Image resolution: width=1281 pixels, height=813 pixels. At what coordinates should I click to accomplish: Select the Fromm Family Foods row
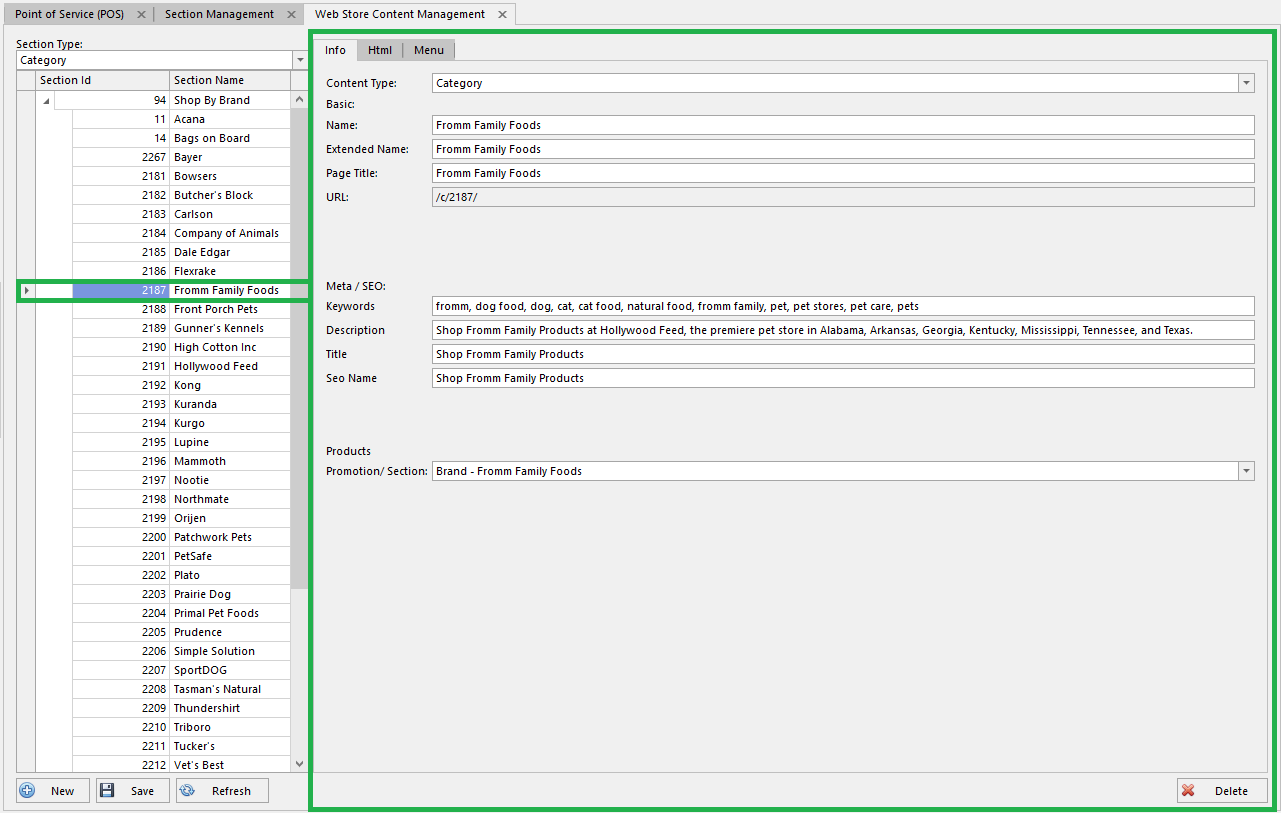click(181, 290)
